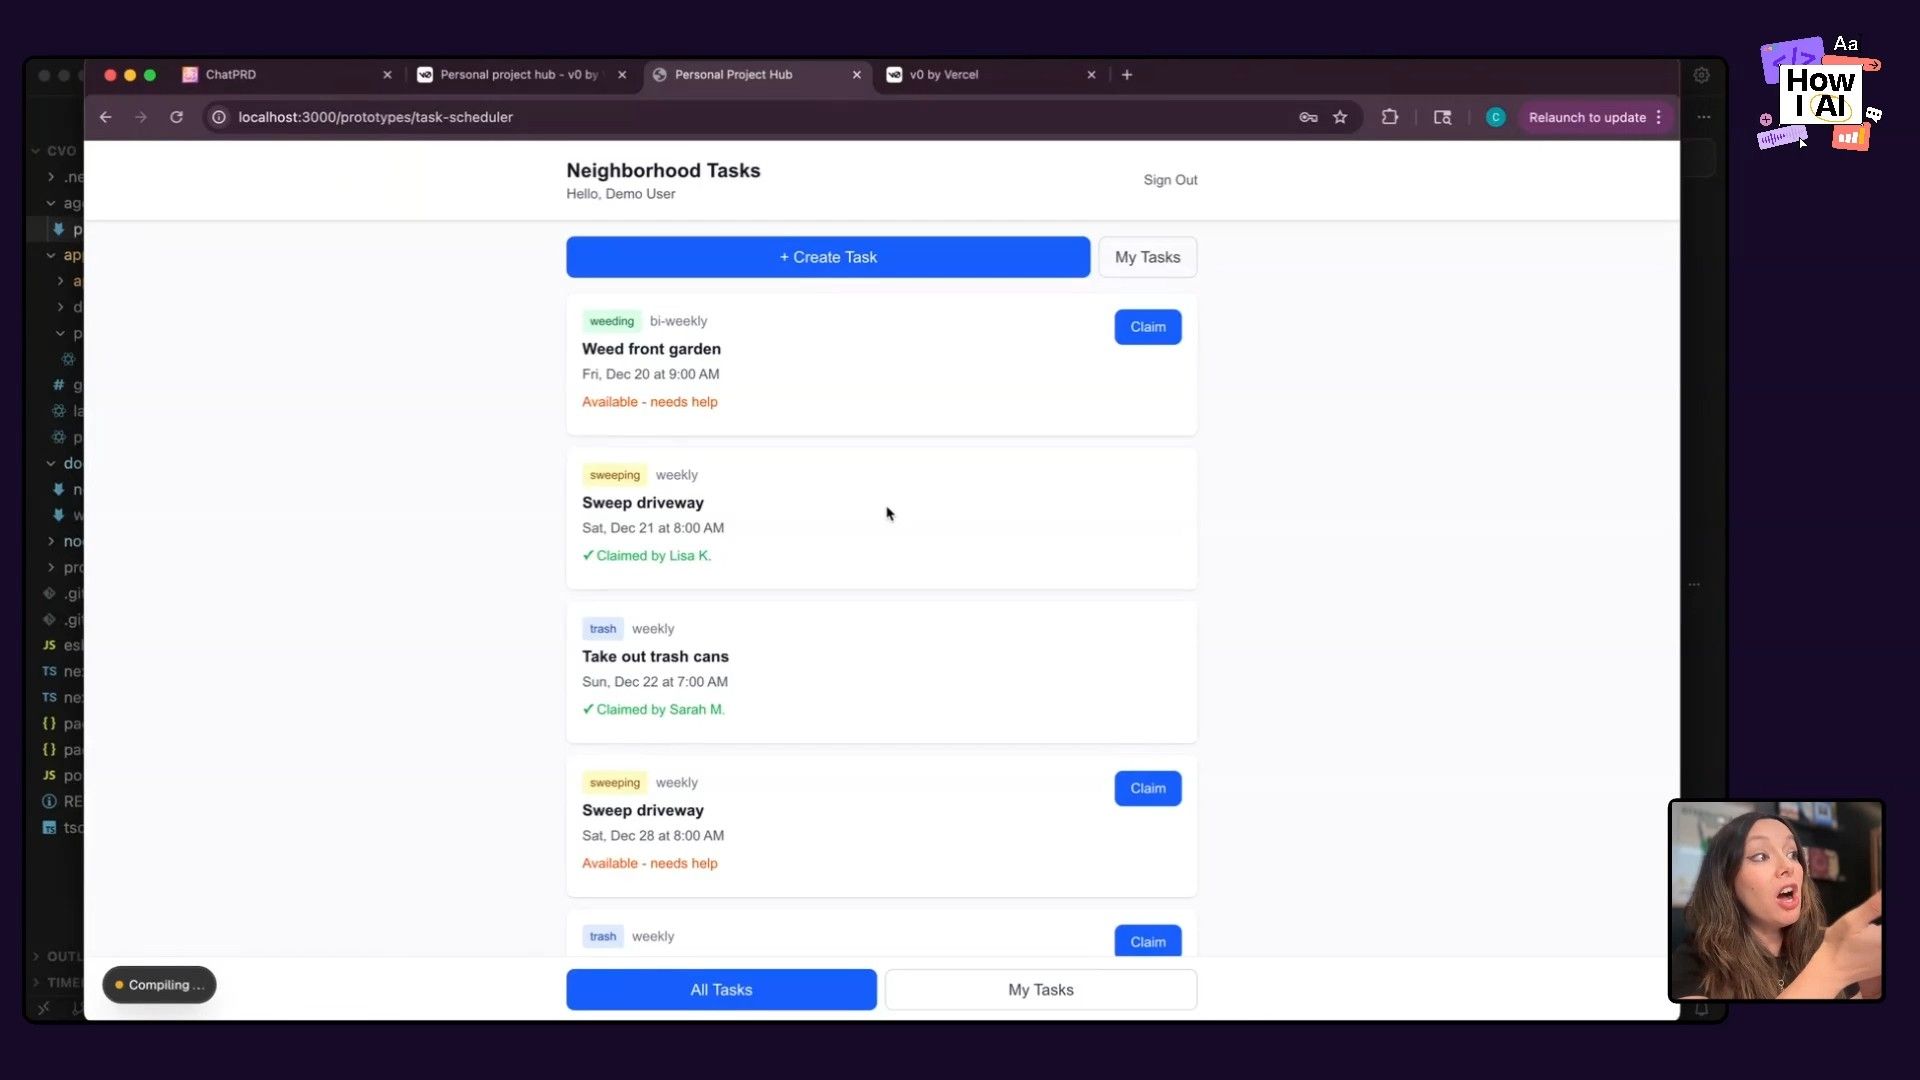This screenshot has height=1080, width=1920.
Task: Claim the Weed front garden task
Action: 1148,327
